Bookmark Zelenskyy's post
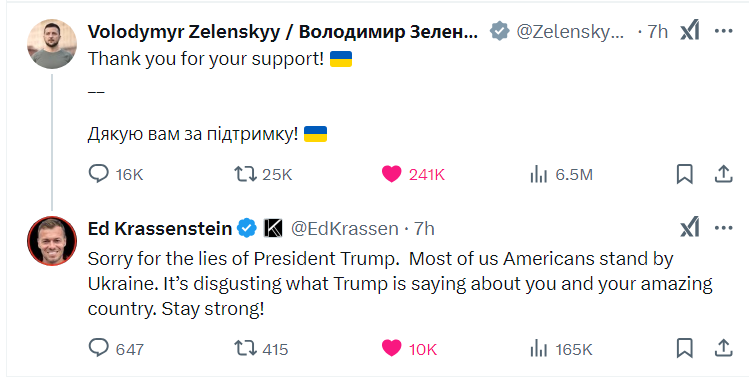 click(685, 174)
